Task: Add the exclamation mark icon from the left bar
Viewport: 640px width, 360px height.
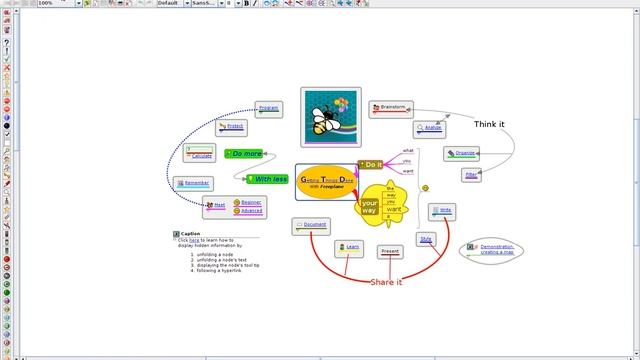Action: (x=7, y=51)
